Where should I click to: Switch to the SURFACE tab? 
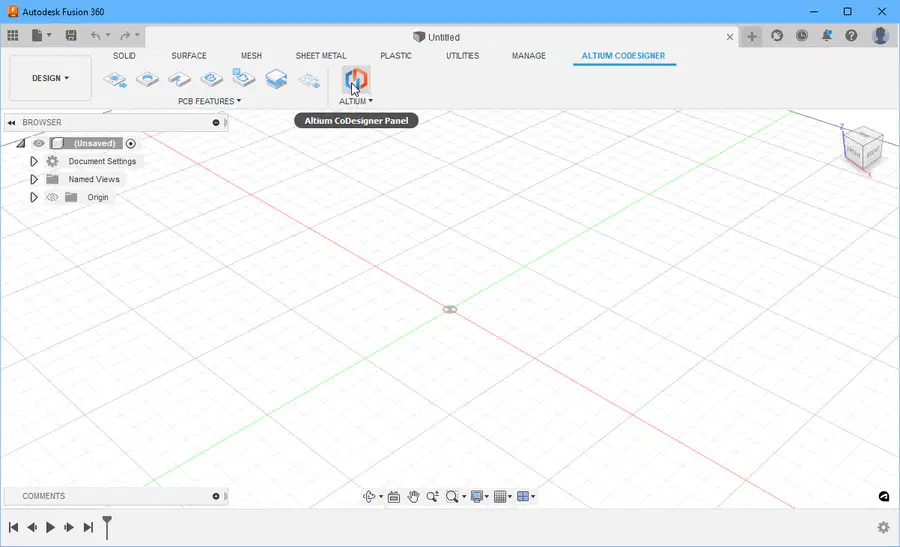point(189,56)
